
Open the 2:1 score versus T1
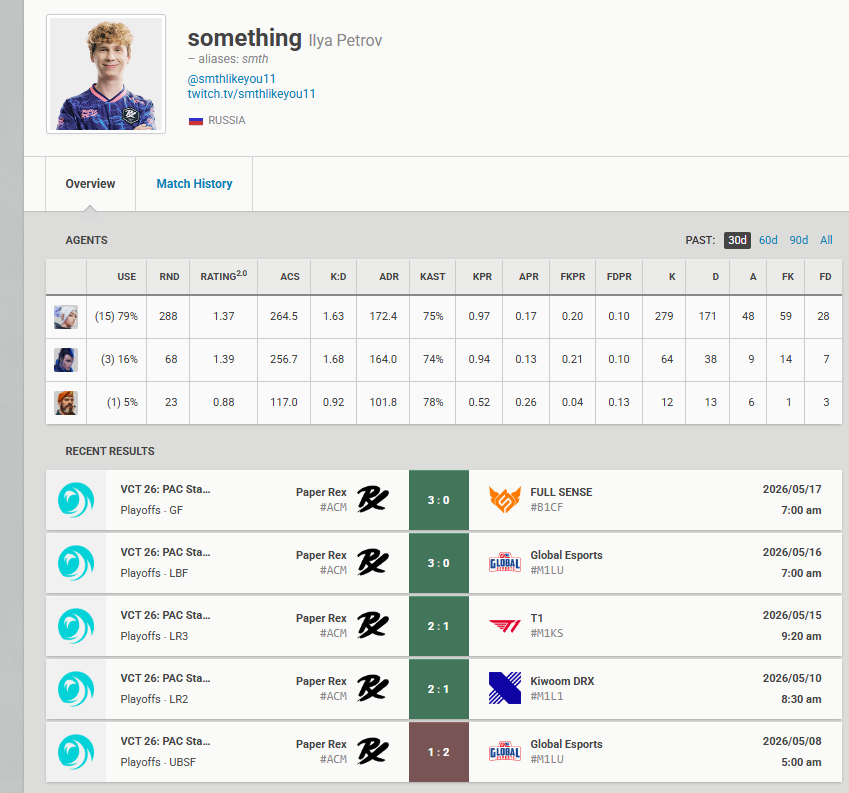[439, 626]
